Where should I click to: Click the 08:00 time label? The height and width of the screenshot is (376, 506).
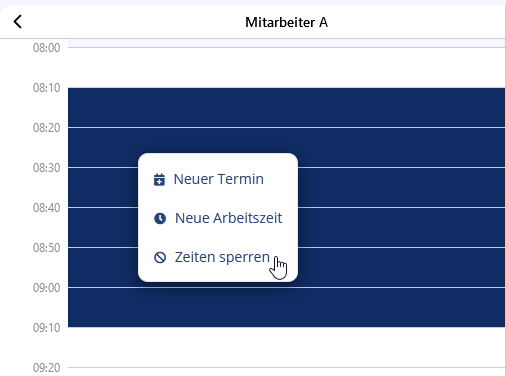point(47,48)
